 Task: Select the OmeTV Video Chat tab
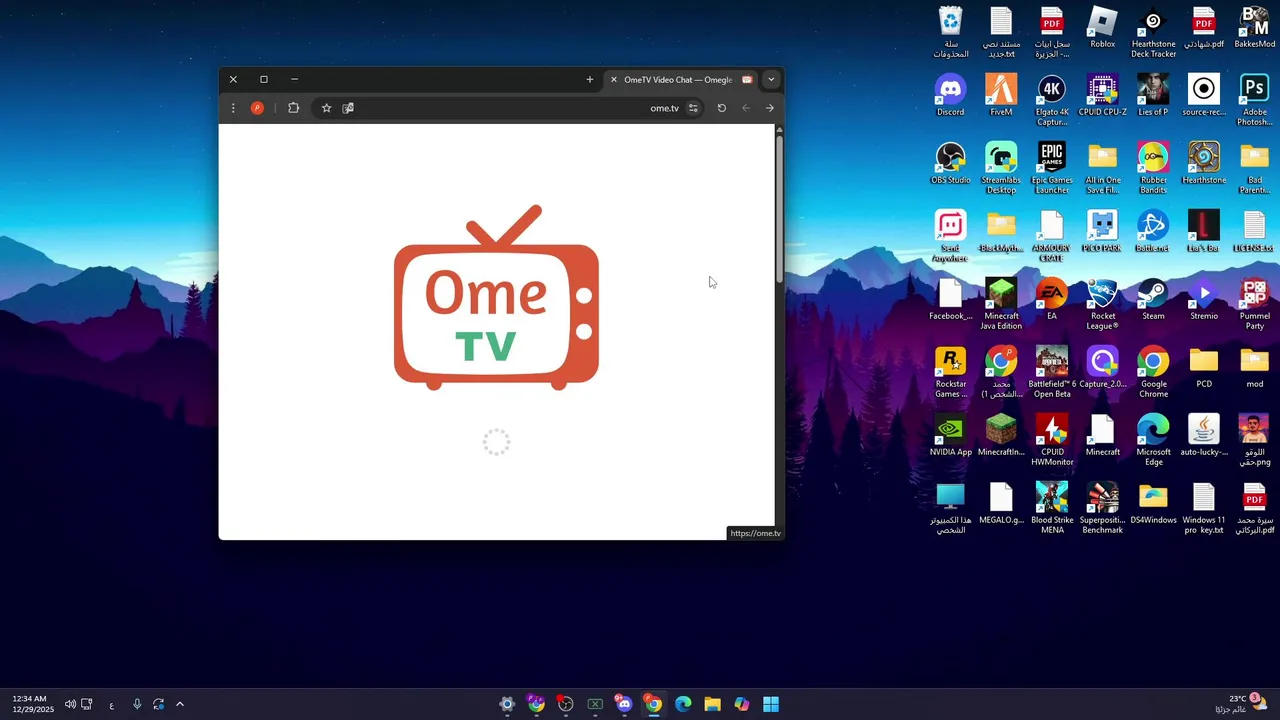(680, 80)
